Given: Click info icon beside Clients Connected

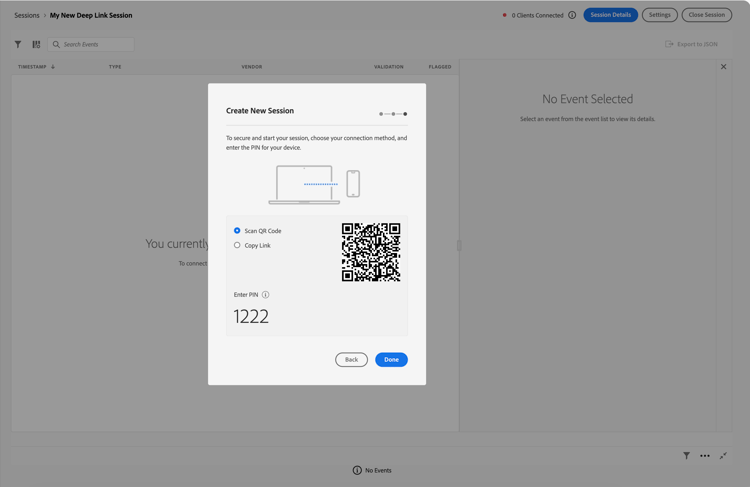Looking at the screenshot, I should 572,15.
